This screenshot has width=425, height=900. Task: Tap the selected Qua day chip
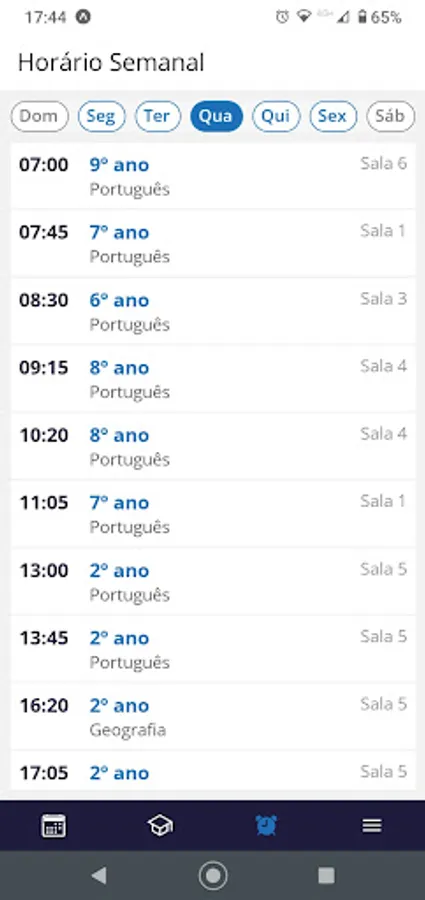coord(217,117)
